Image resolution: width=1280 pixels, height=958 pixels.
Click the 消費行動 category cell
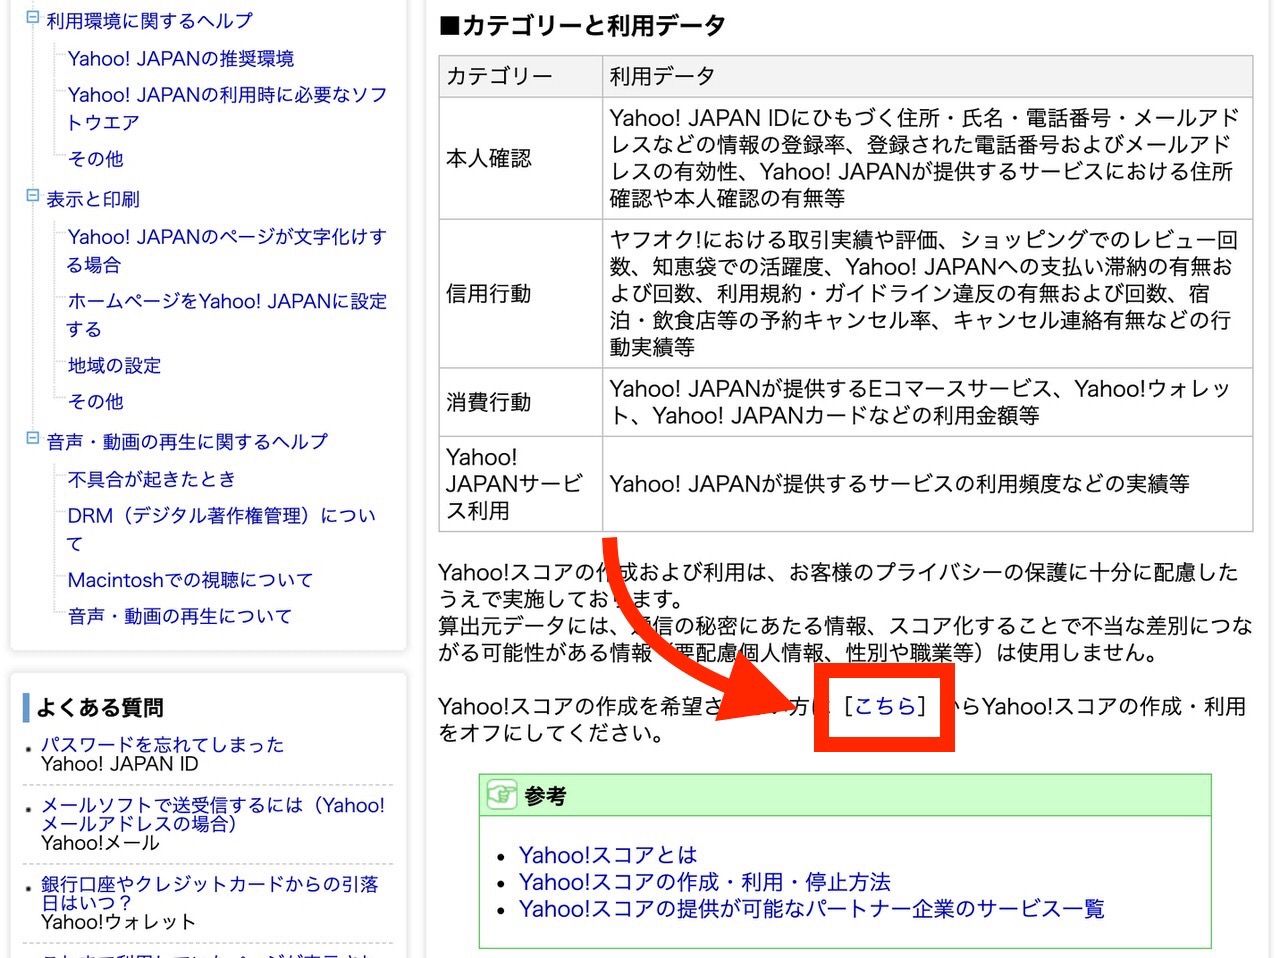521,402
